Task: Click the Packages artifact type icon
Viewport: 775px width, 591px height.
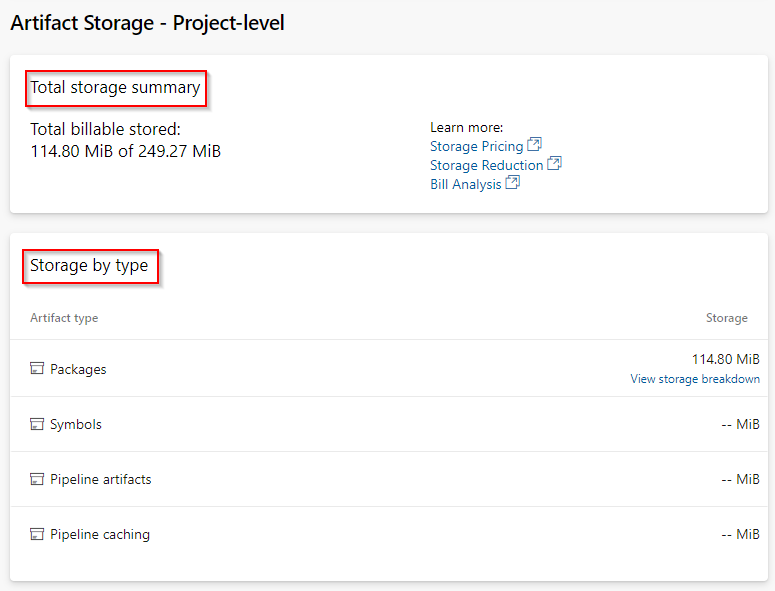Action: tap(37, 369)
